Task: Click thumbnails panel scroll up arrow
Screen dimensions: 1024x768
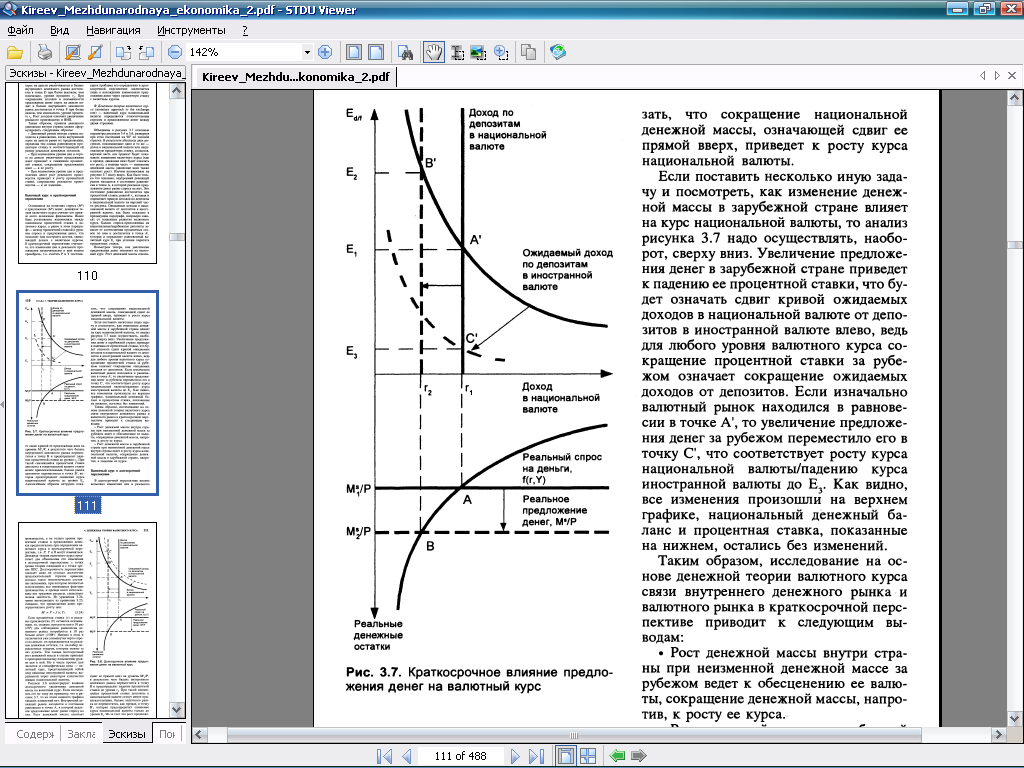Action: tap(177, 91)
